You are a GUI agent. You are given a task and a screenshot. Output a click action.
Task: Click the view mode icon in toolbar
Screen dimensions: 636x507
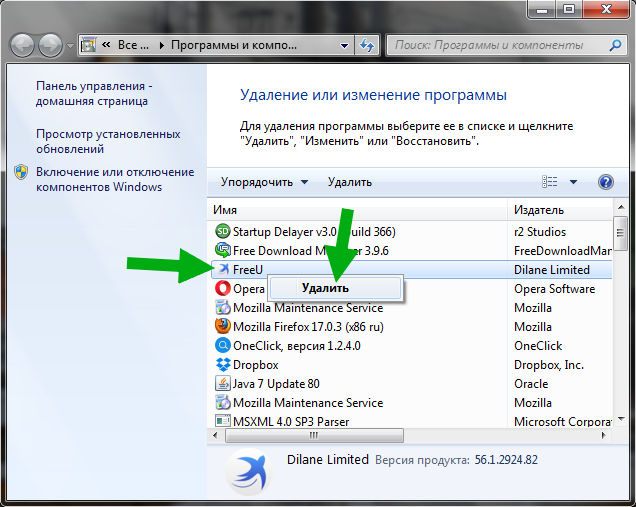coord(550,182)
